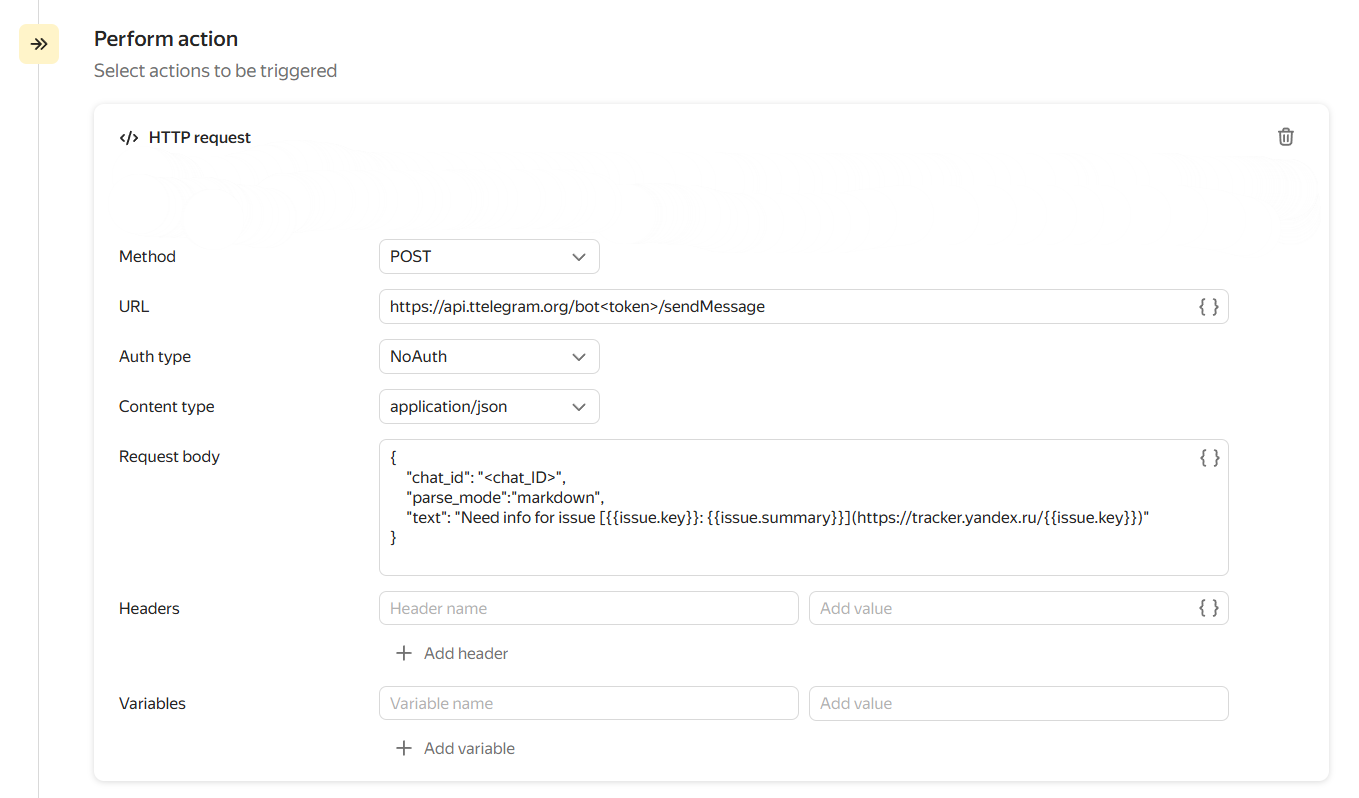Click the Header name input field
Screen dimensions: 1359x798
pos(588,608)
